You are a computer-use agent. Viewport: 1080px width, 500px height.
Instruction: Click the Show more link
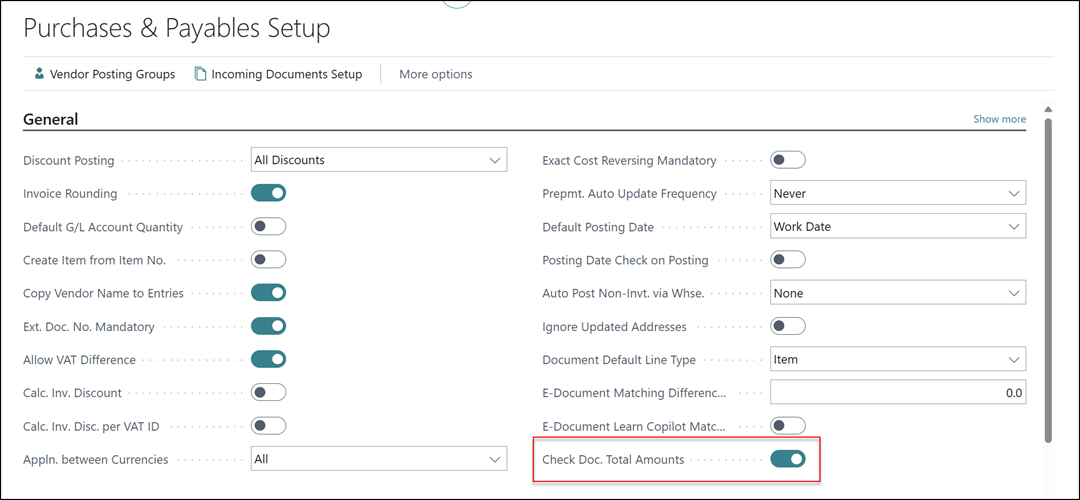[999, 119]
